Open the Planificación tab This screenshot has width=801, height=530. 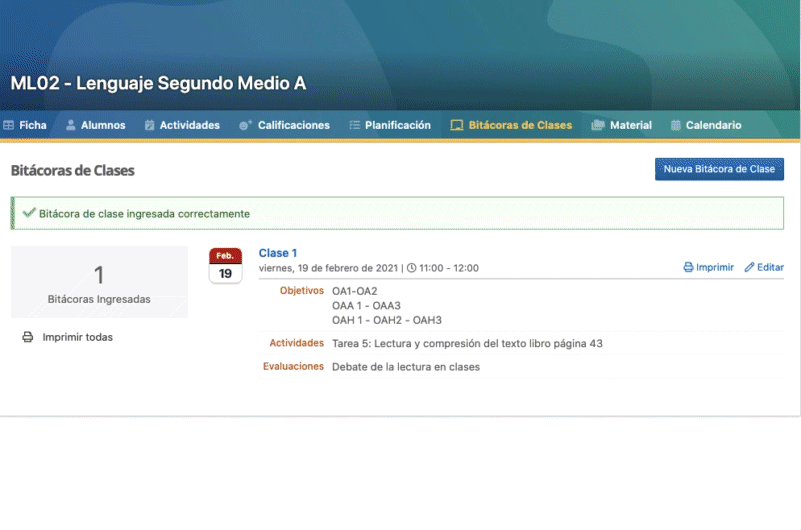[390, 125]
